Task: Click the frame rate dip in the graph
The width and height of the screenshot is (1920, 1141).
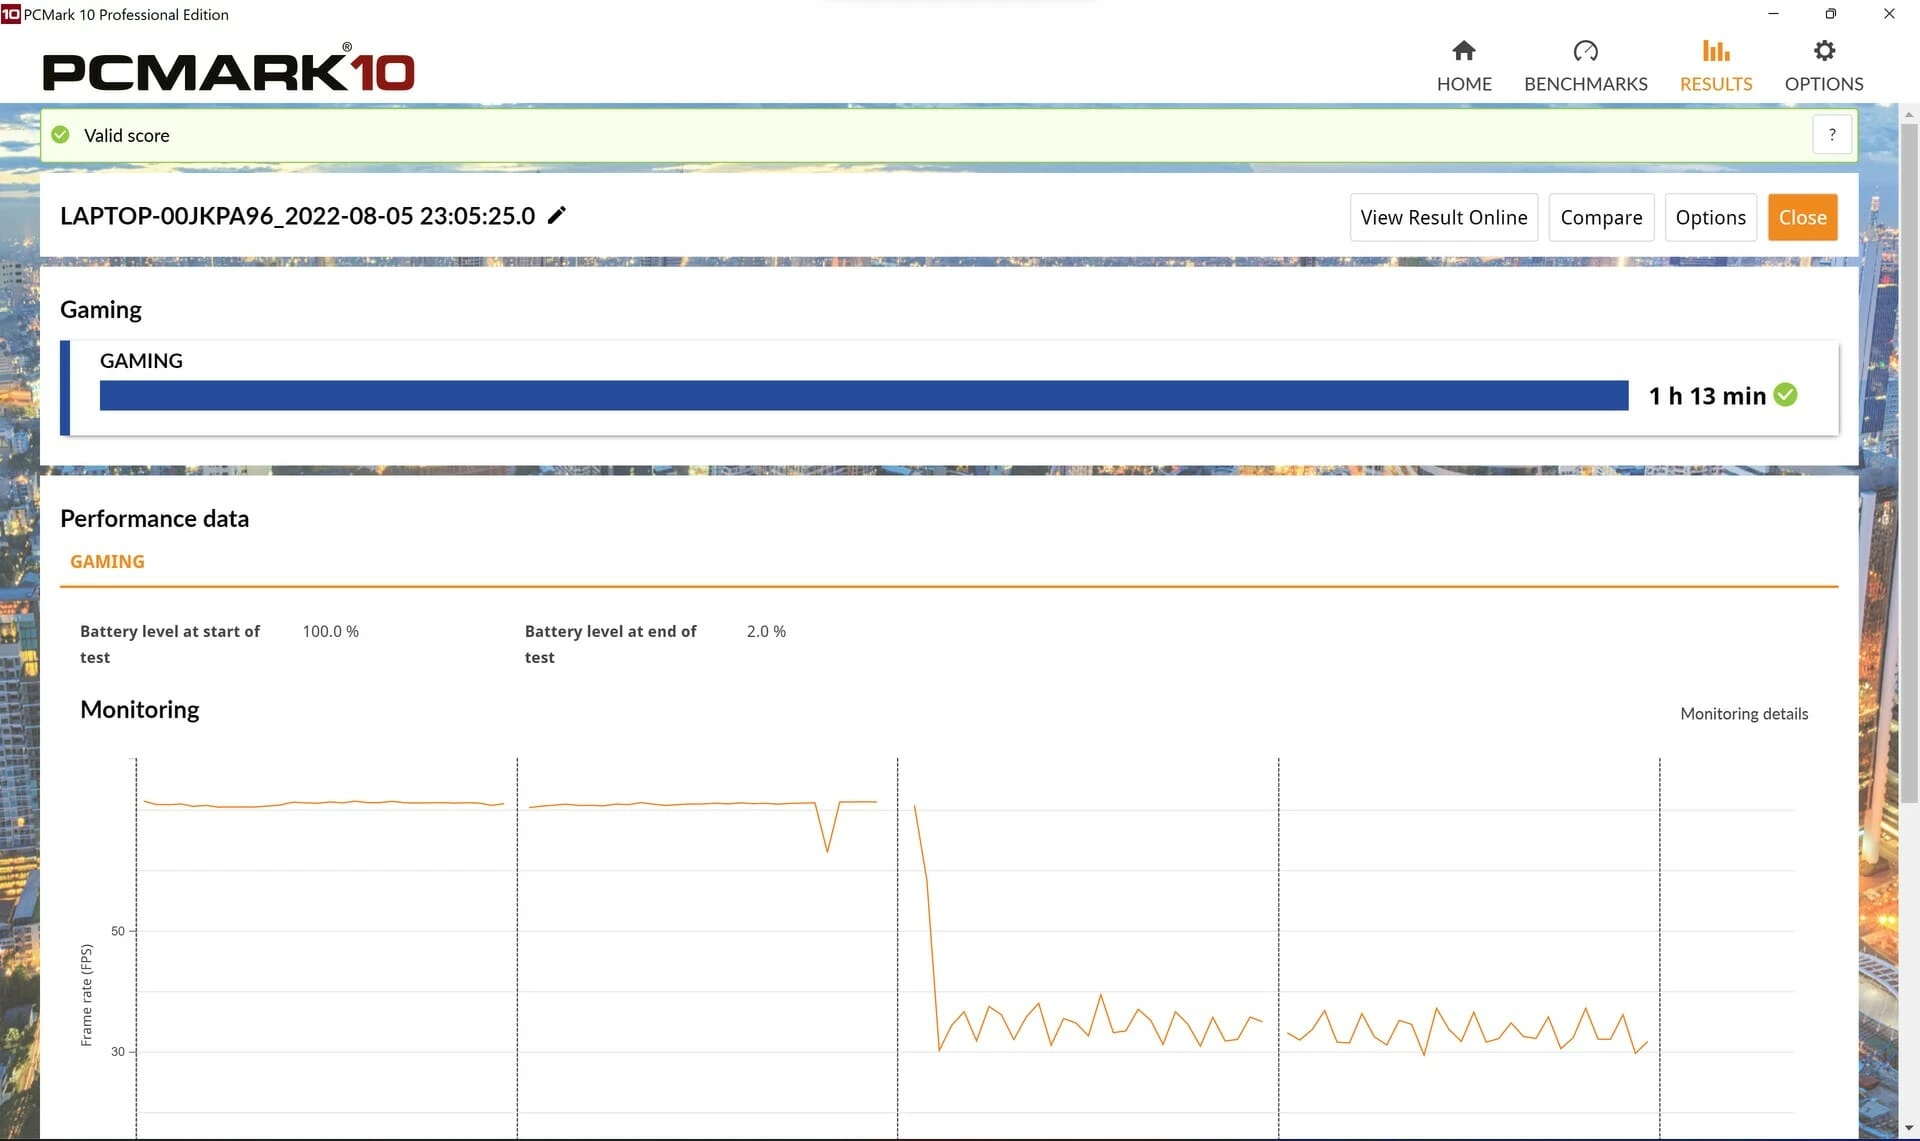Action: click(827, 828)
